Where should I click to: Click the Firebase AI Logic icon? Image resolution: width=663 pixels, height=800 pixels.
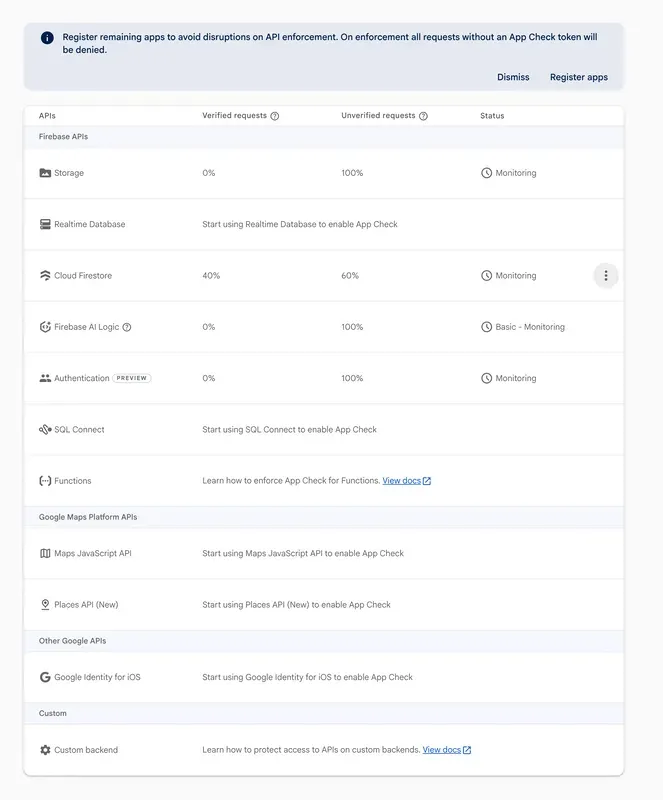tap(45, 327)
